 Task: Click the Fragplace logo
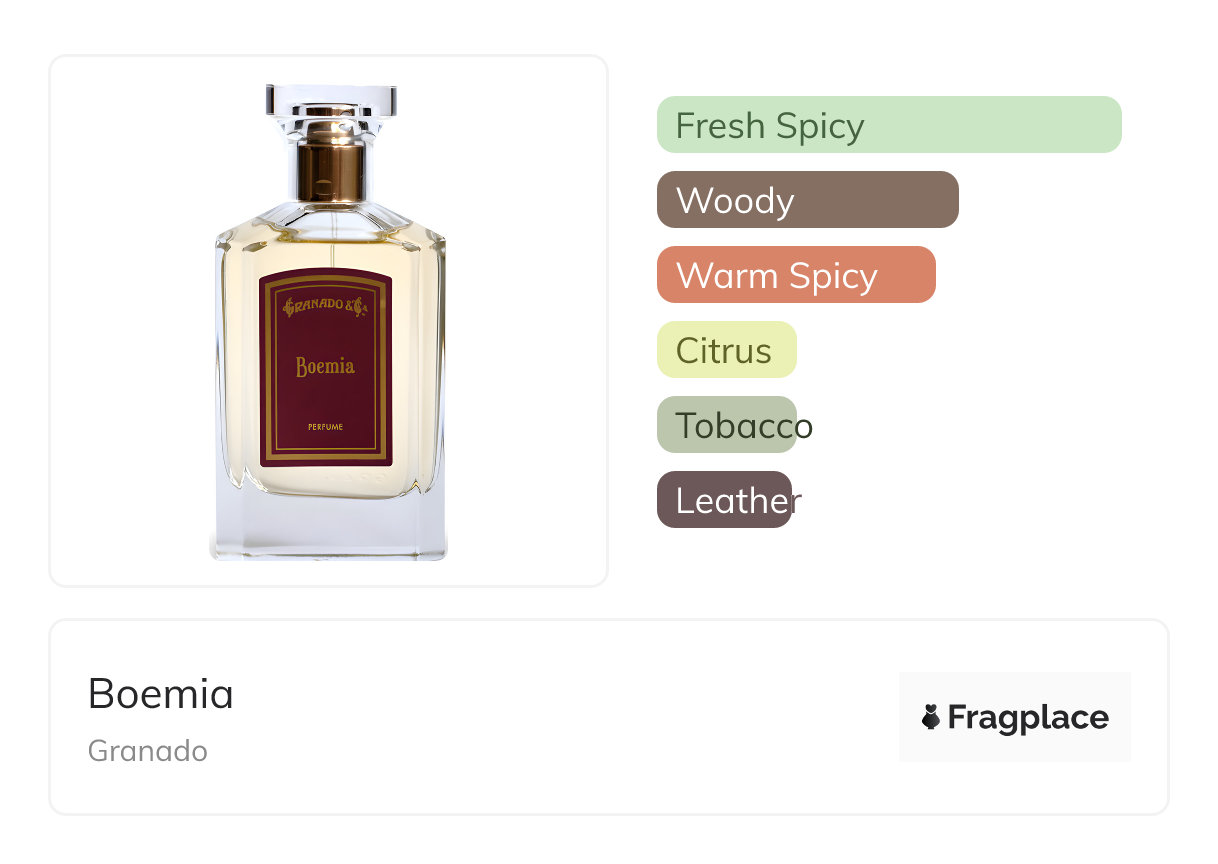[x=1015, y=717]
